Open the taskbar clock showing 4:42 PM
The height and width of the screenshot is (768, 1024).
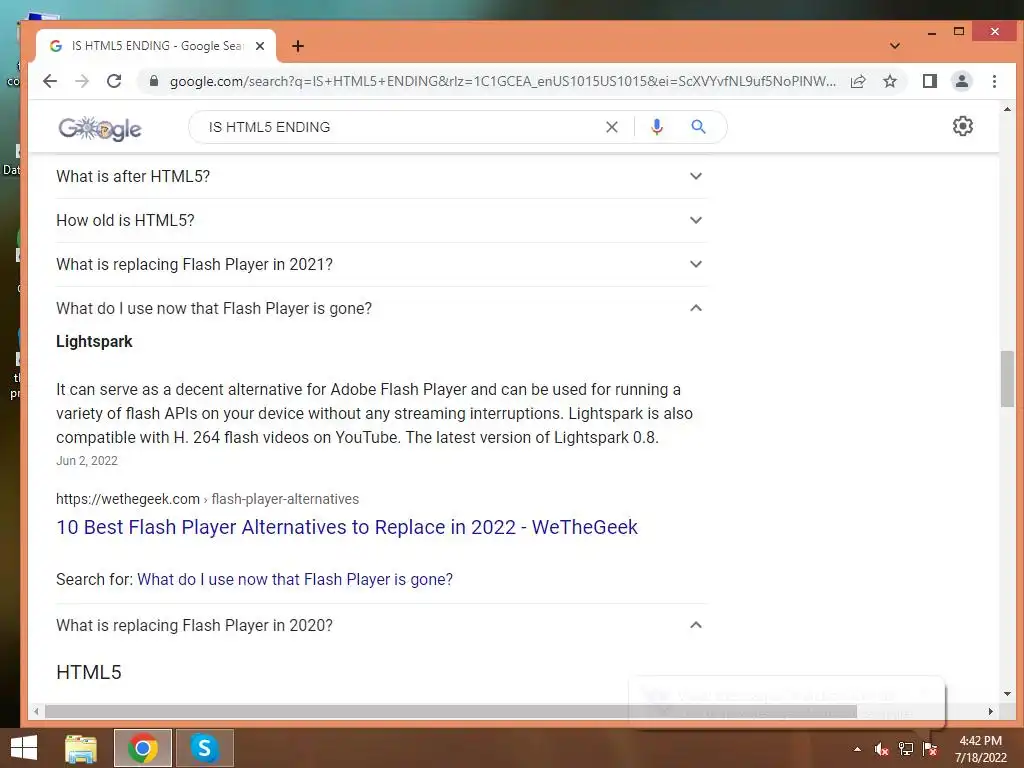tap(980, 749)
